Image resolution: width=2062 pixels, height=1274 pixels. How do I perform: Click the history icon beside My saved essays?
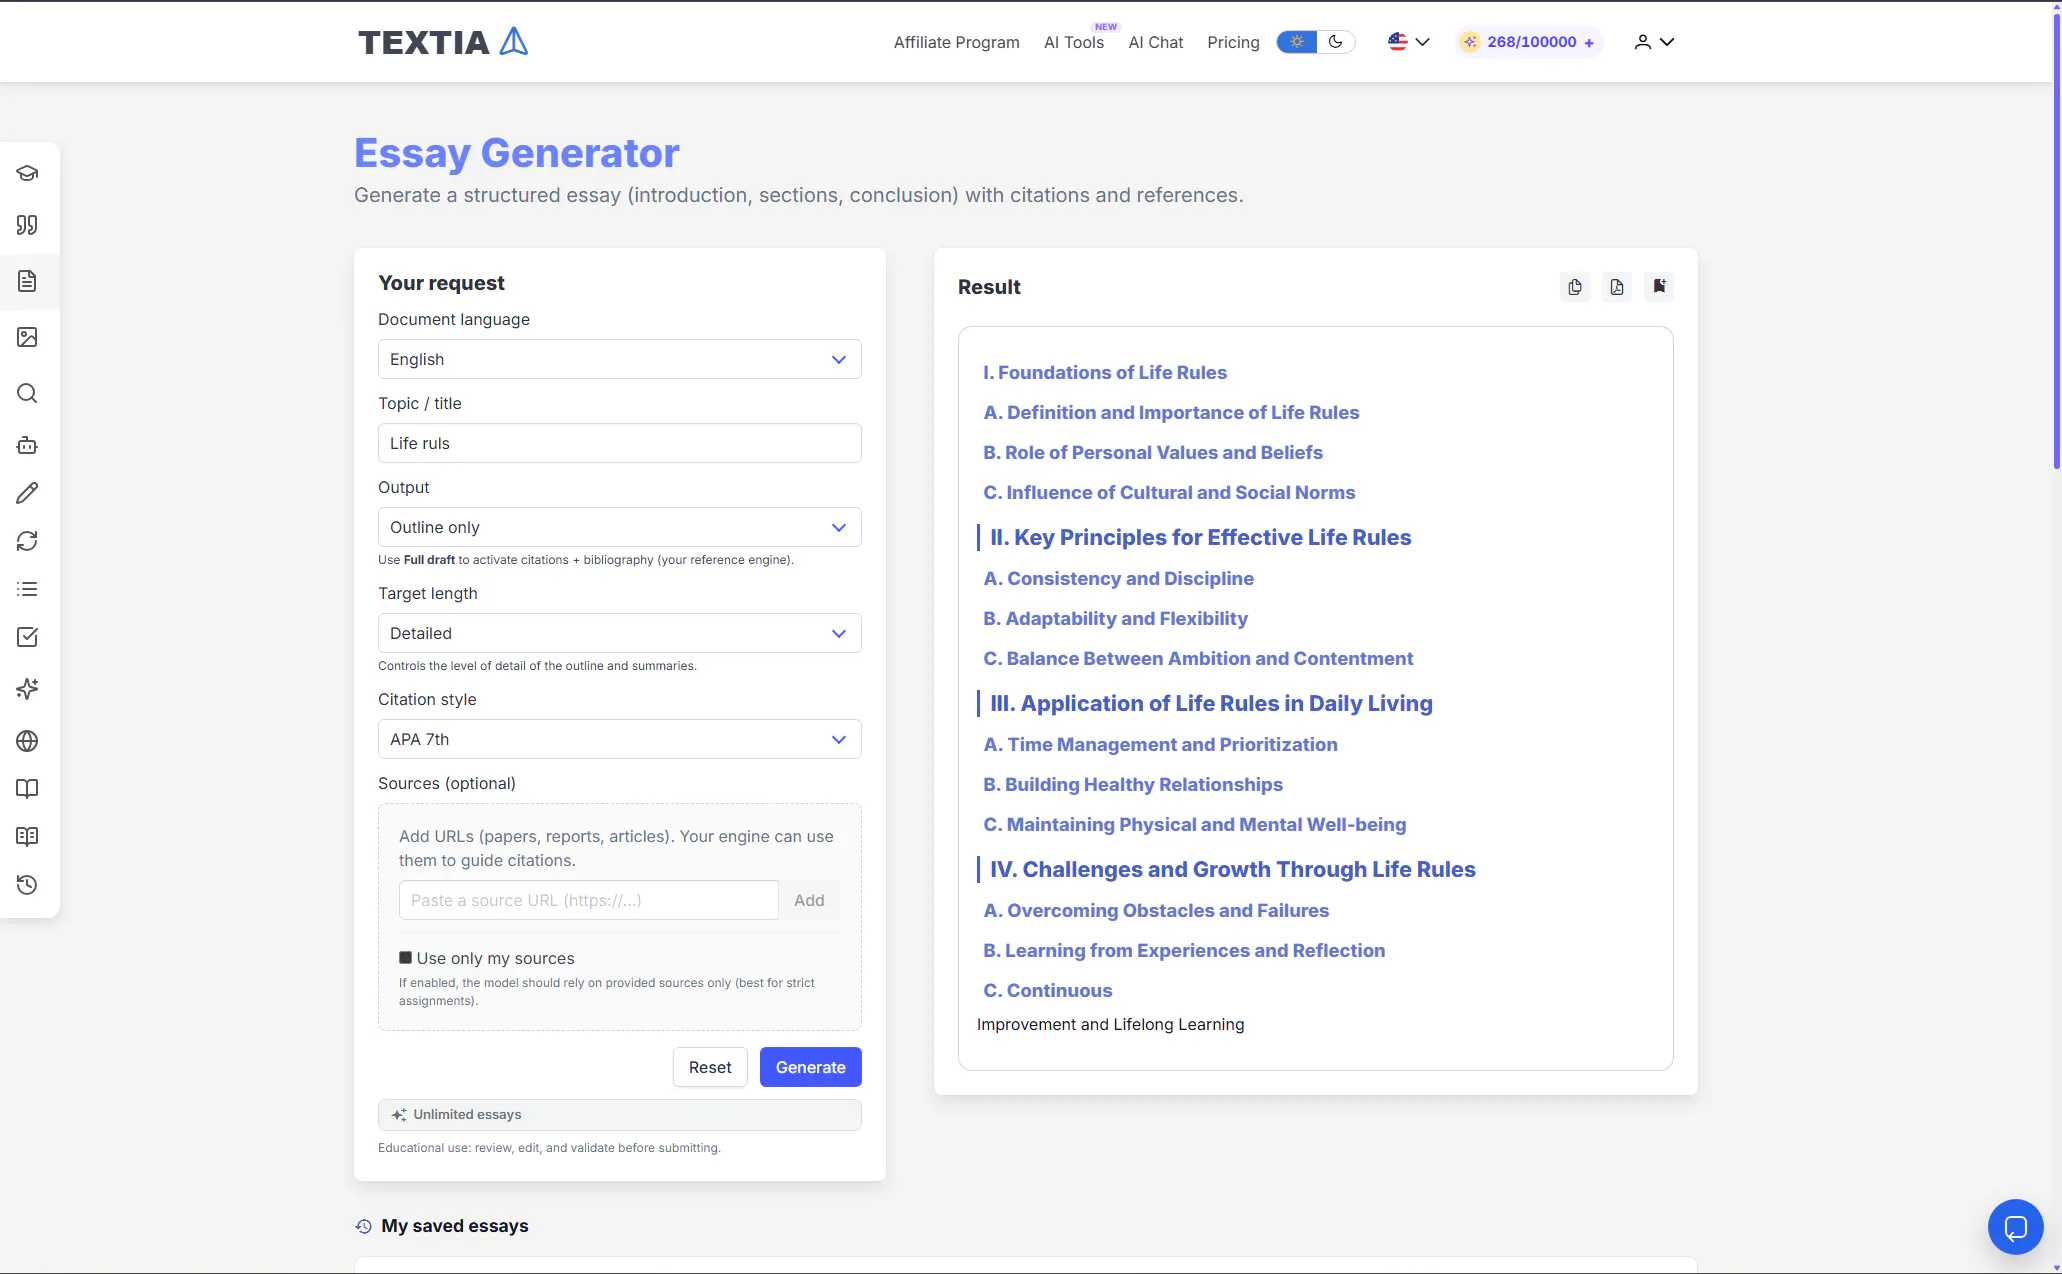[364, 1226]
